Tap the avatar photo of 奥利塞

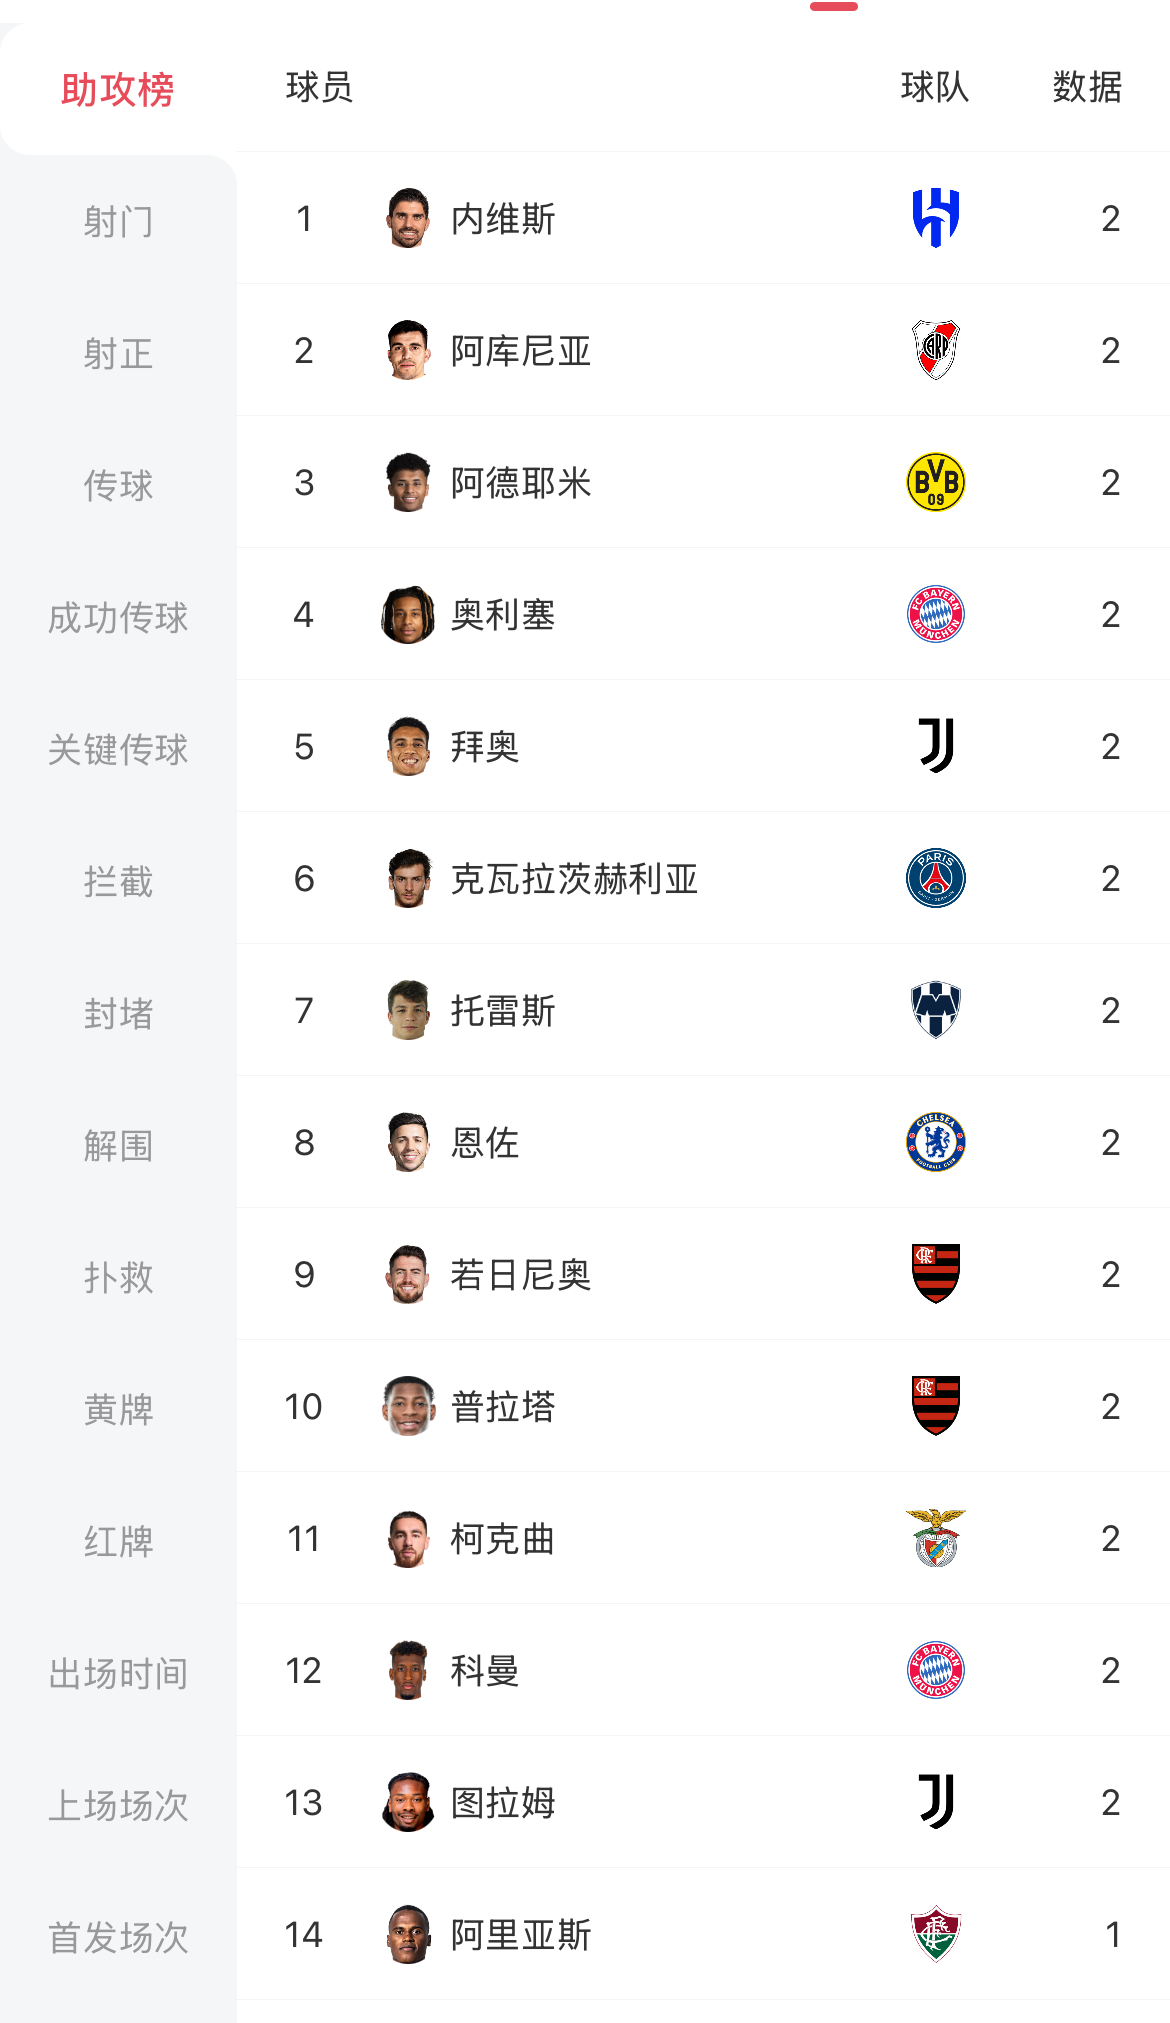408,615
